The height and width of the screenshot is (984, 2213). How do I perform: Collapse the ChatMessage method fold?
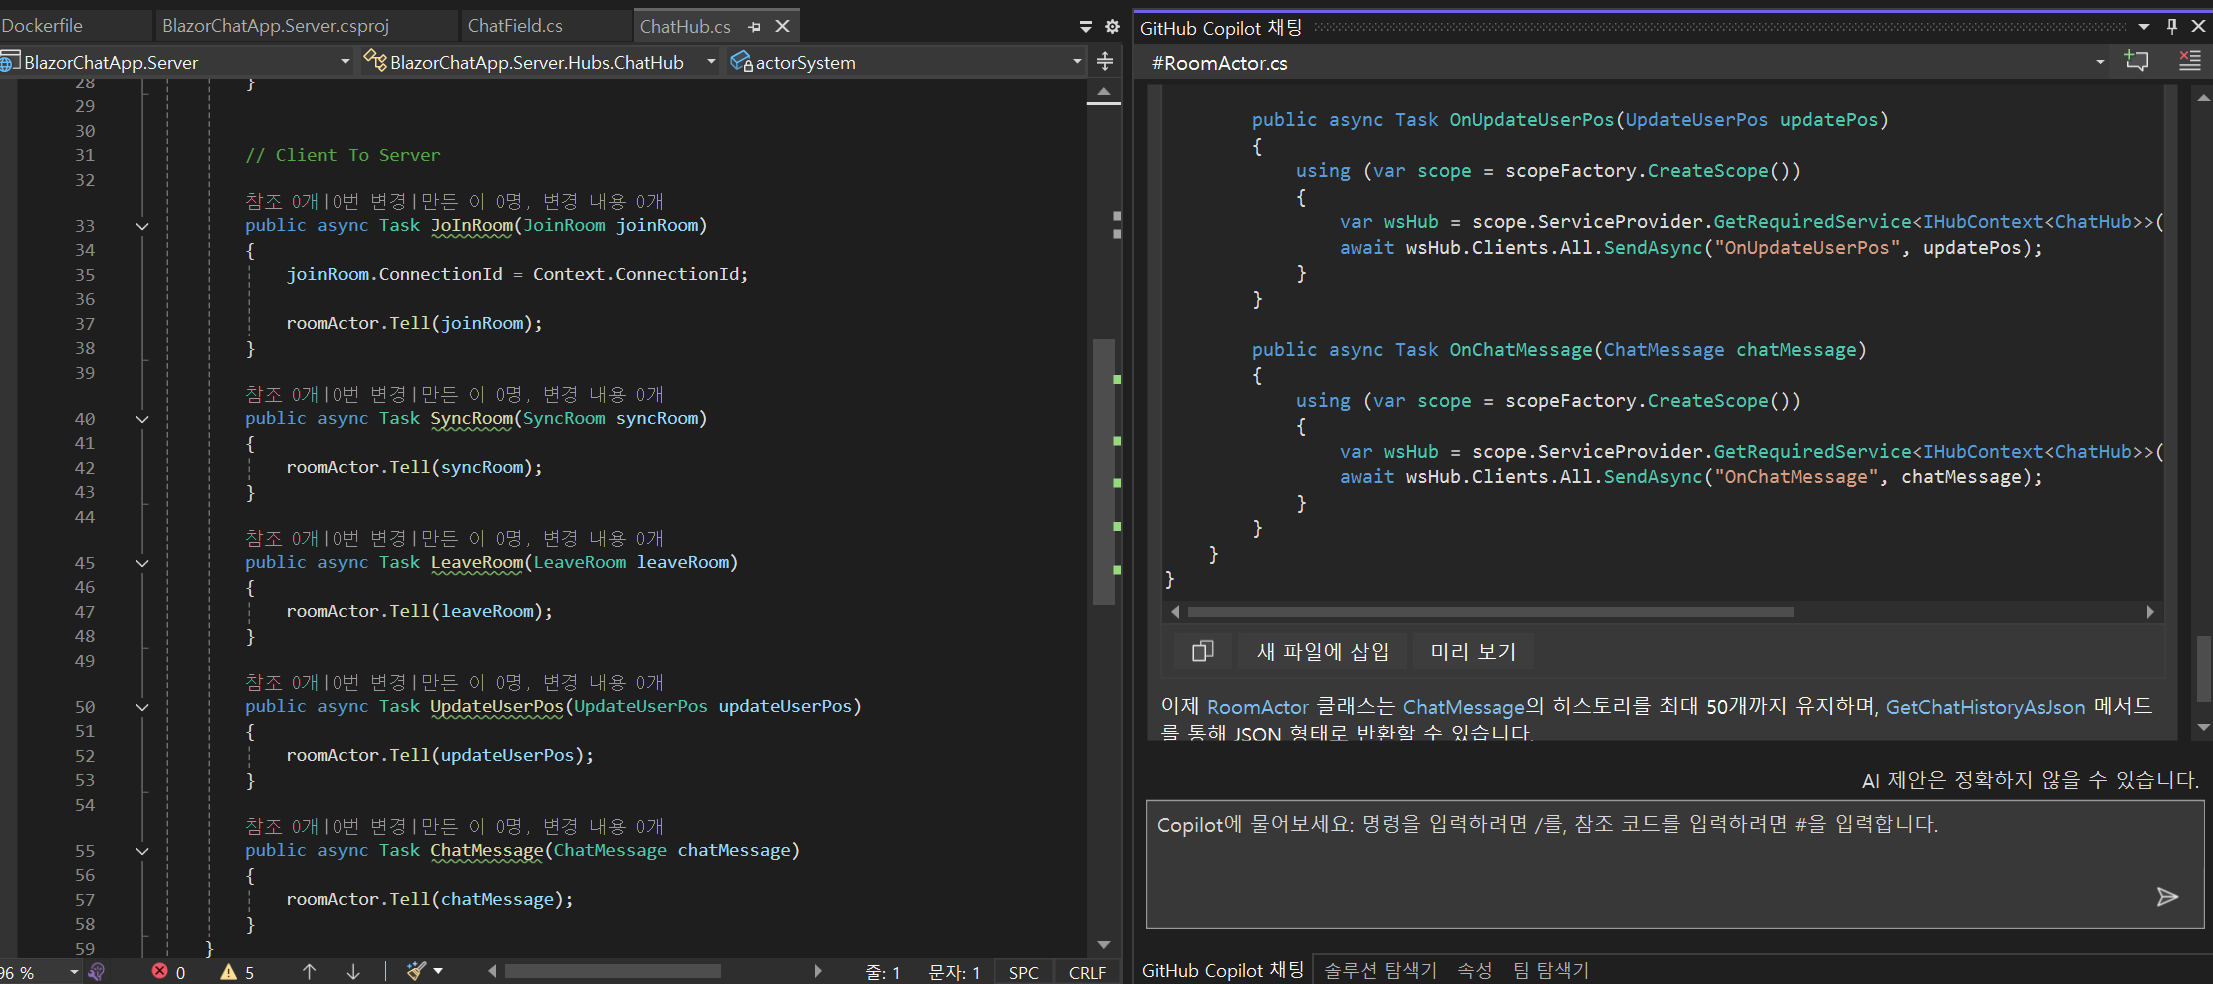click(142, 851)
